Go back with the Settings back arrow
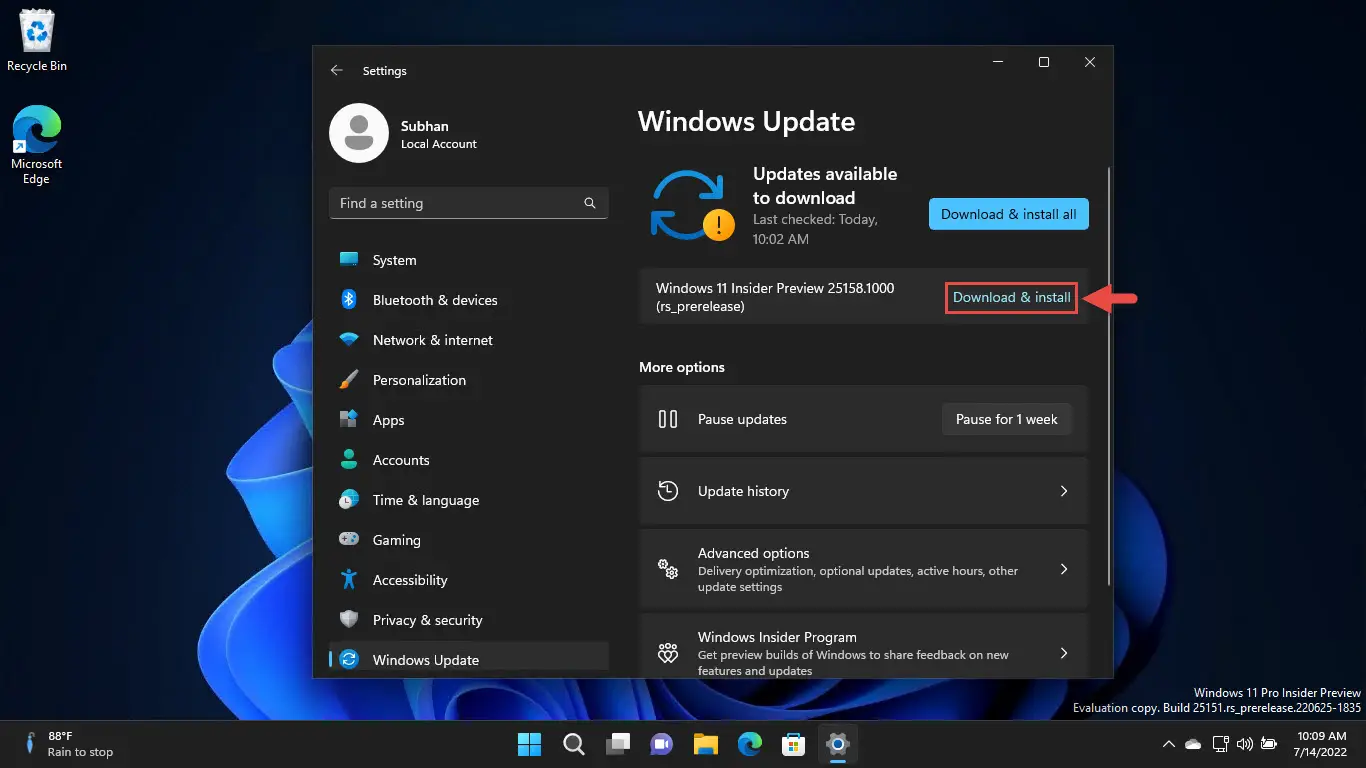Image resolution: width=1366 pixels, height=768 pixels. (x=337, y=71)
